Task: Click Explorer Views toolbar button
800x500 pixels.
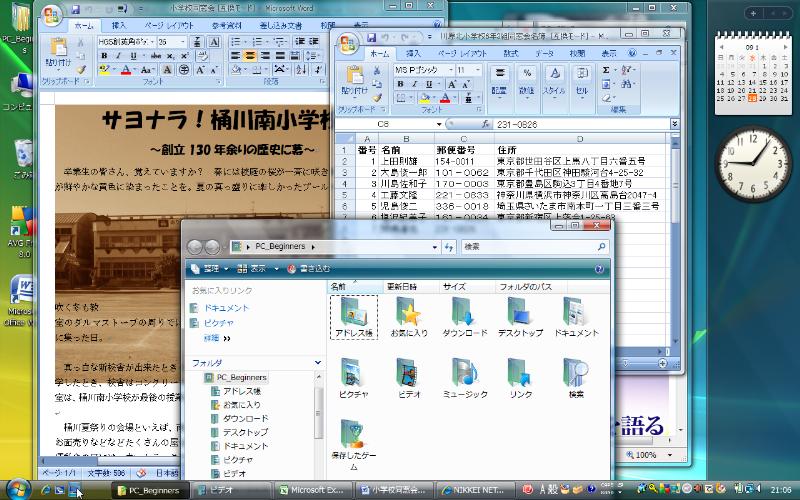Action: coord(258,269)
